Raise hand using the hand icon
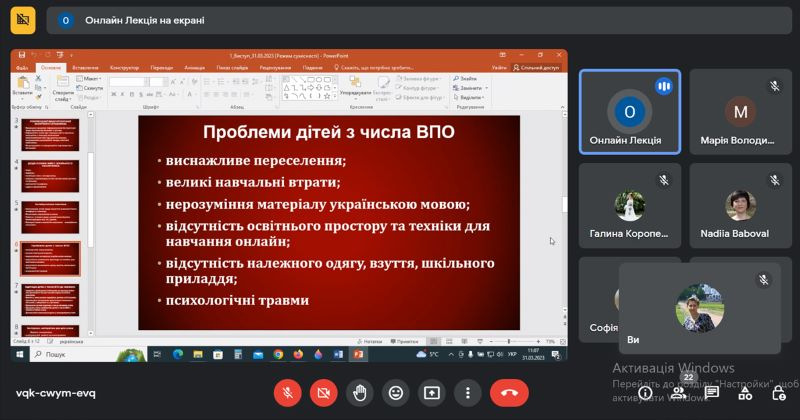 point(360,392)
